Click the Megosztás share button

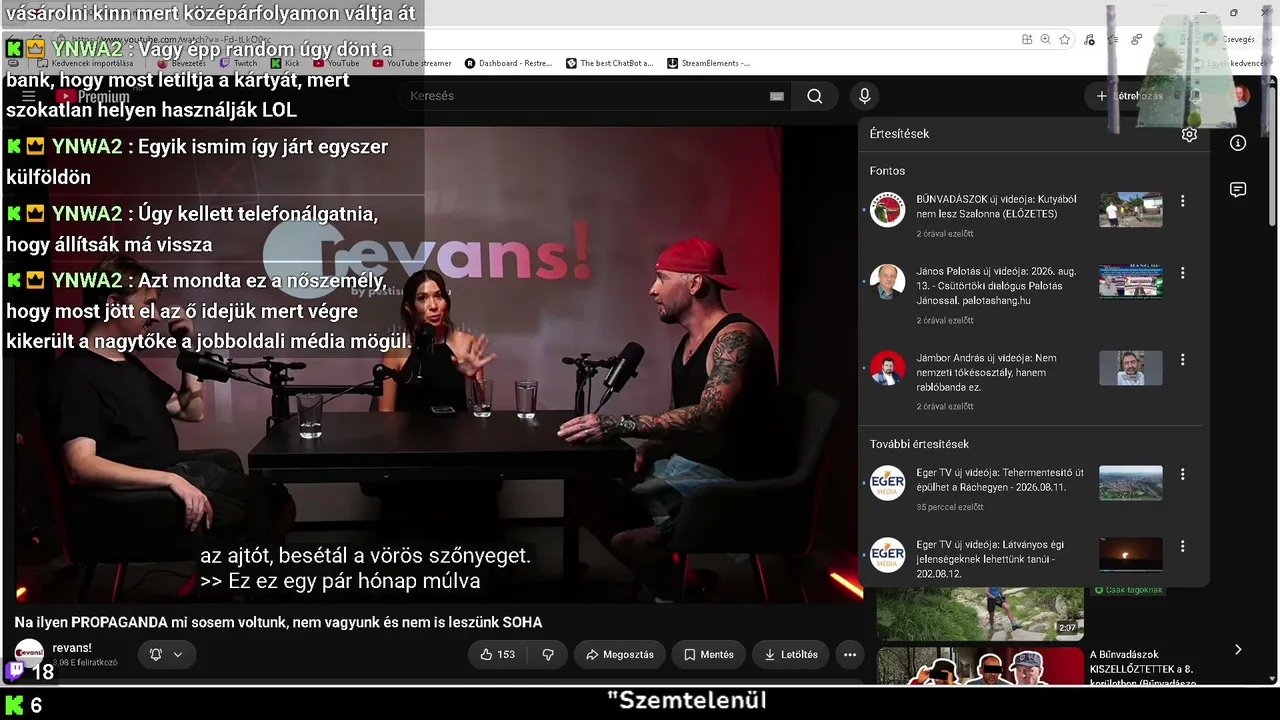[x=620, y=655]
